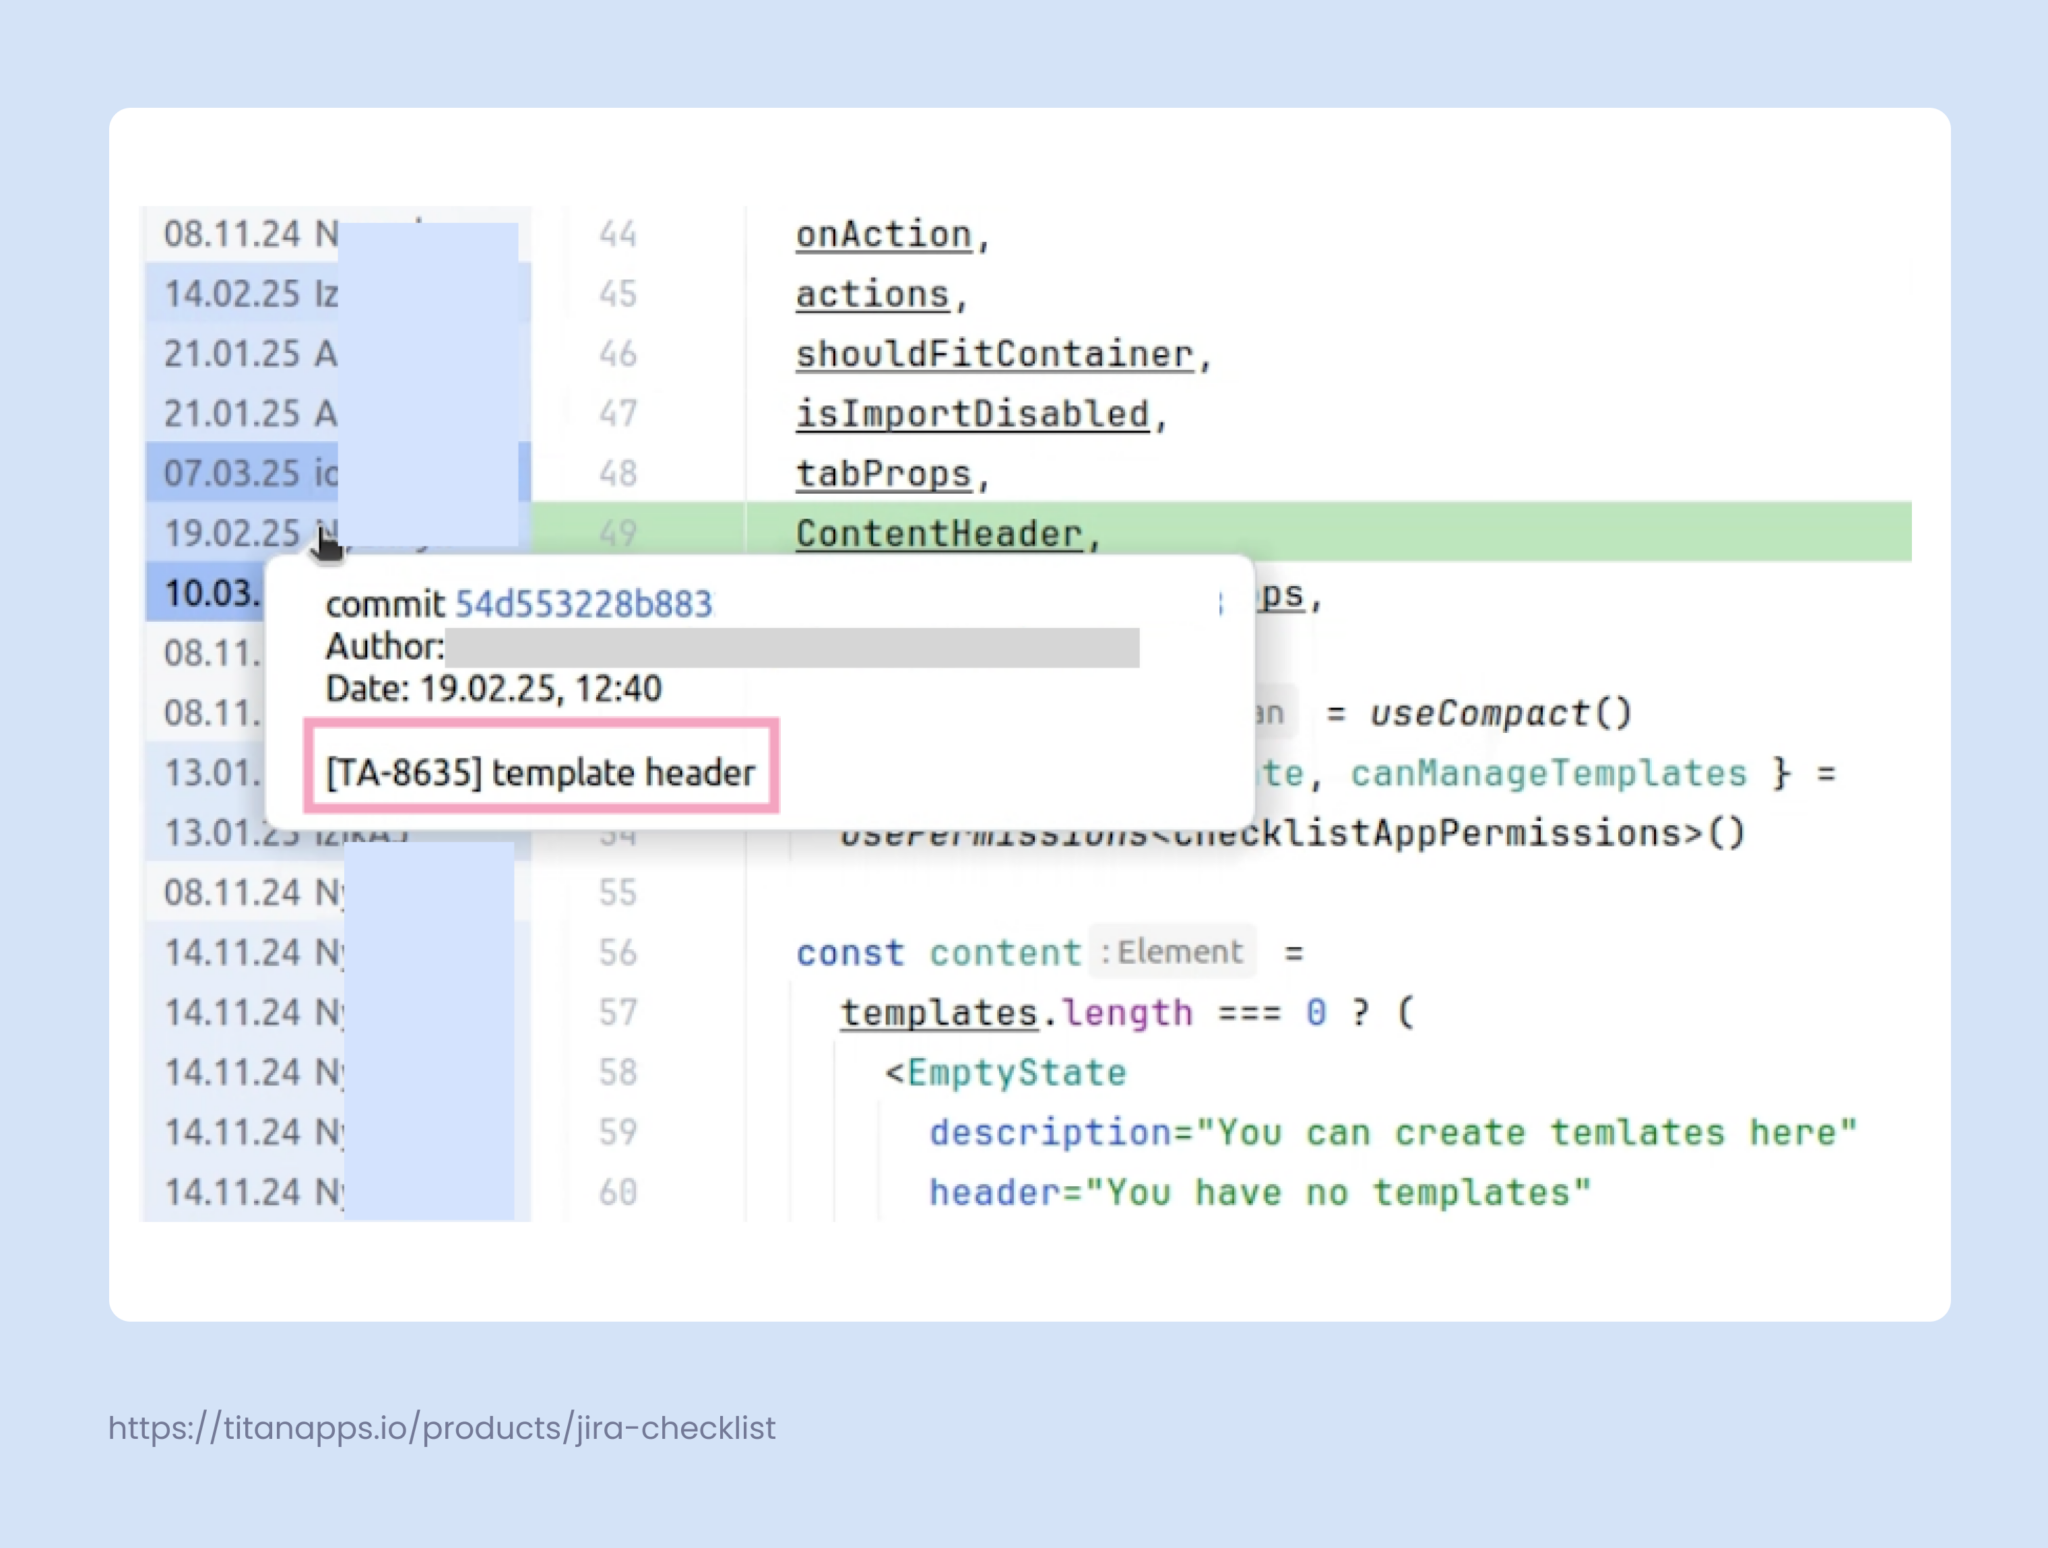Click line number 56
This screenshot has height=1548, width=2048.
[620, 952]
